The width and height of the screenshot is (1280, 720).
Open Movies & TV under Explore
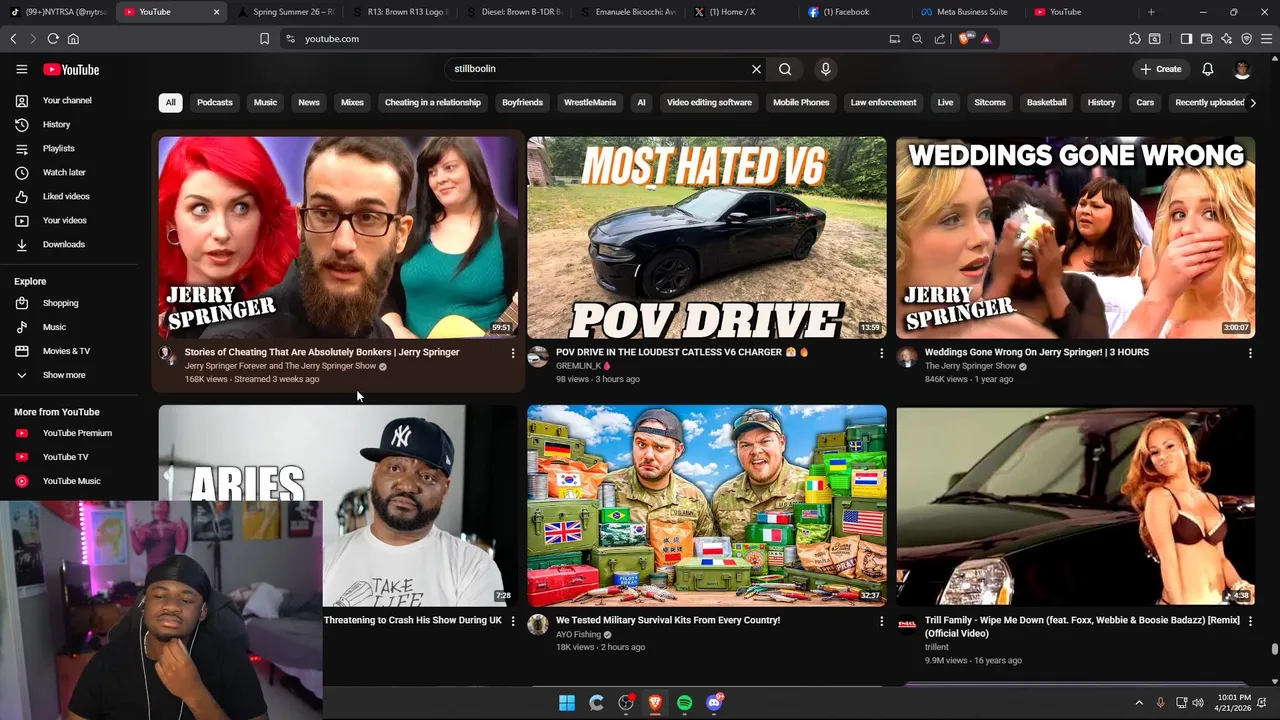(x=68, y=351)
